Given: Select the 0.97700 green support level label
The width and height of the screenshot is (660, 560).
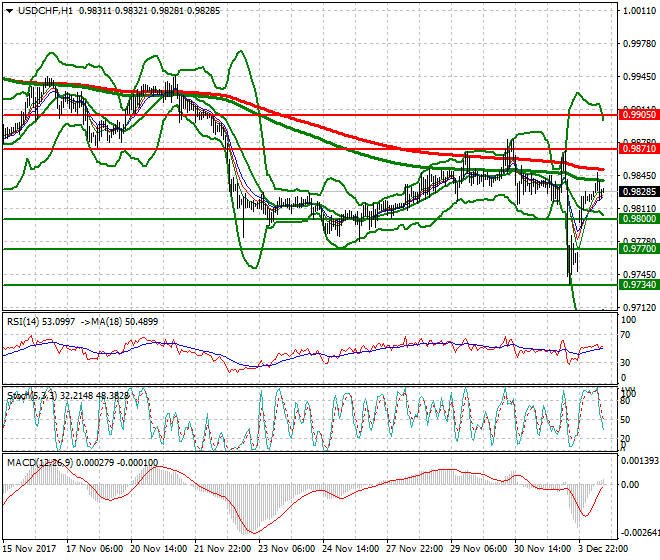Looking at the screenshot, I should [x=639, y=248].
